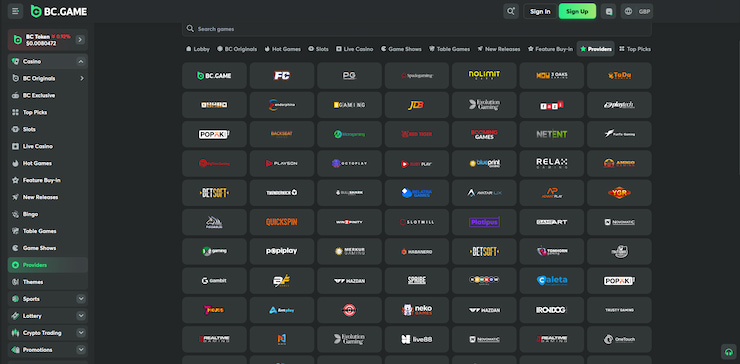
Task: Open the NetEnt provider tile
Action: 552,134
